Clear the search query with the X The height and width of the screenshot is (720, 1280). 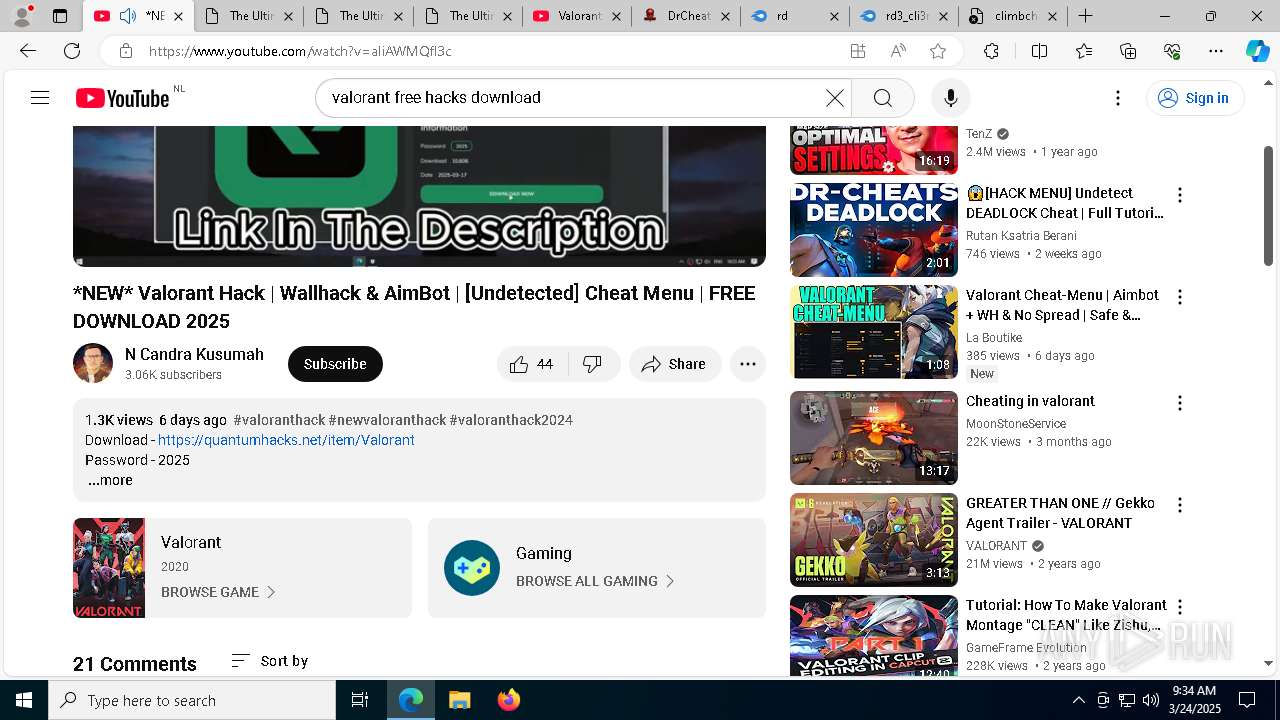click(834, 98)
